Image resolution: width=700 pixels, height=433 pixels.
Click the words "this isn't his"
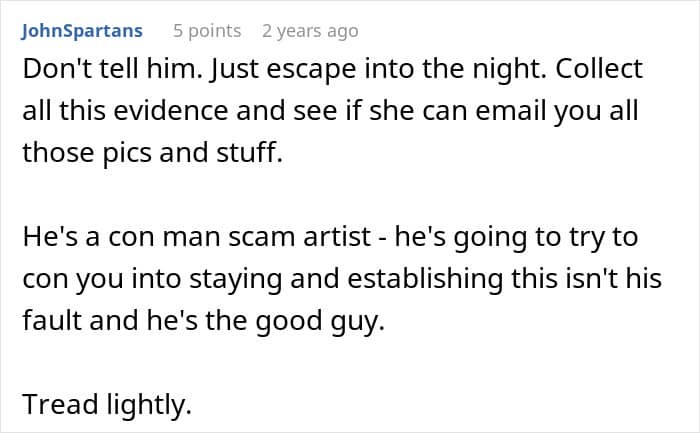coord(586,279)
